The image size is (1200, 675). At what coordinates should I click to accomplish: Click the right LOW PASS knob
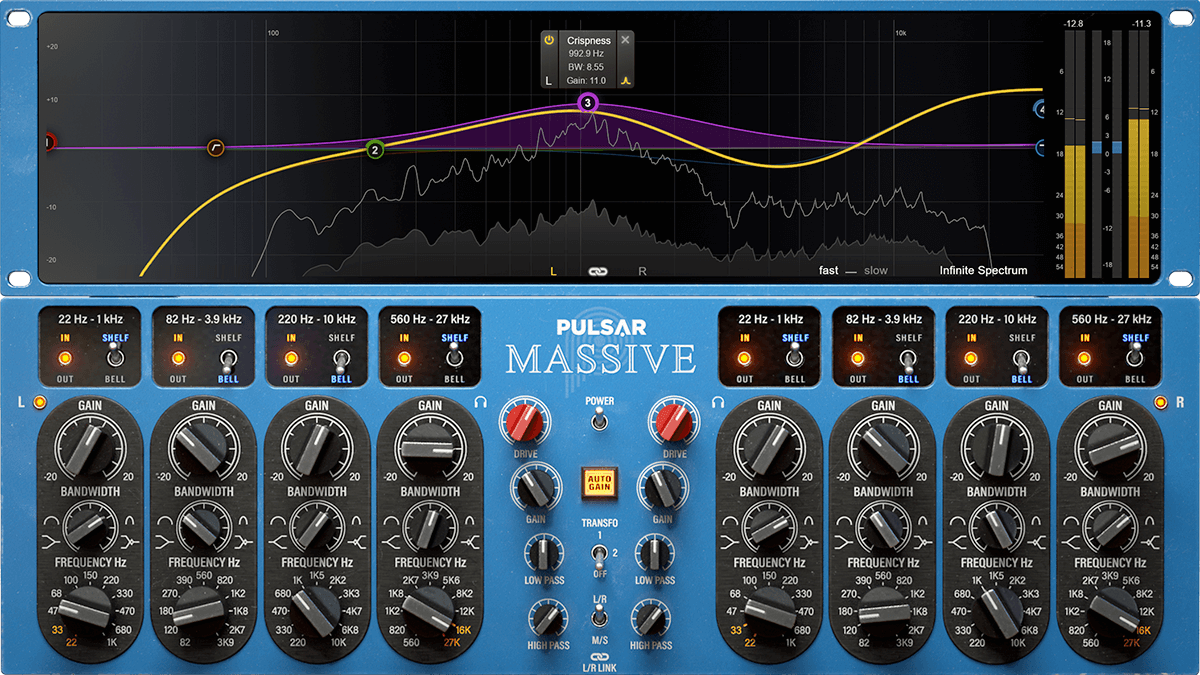[x=656, y=552]
